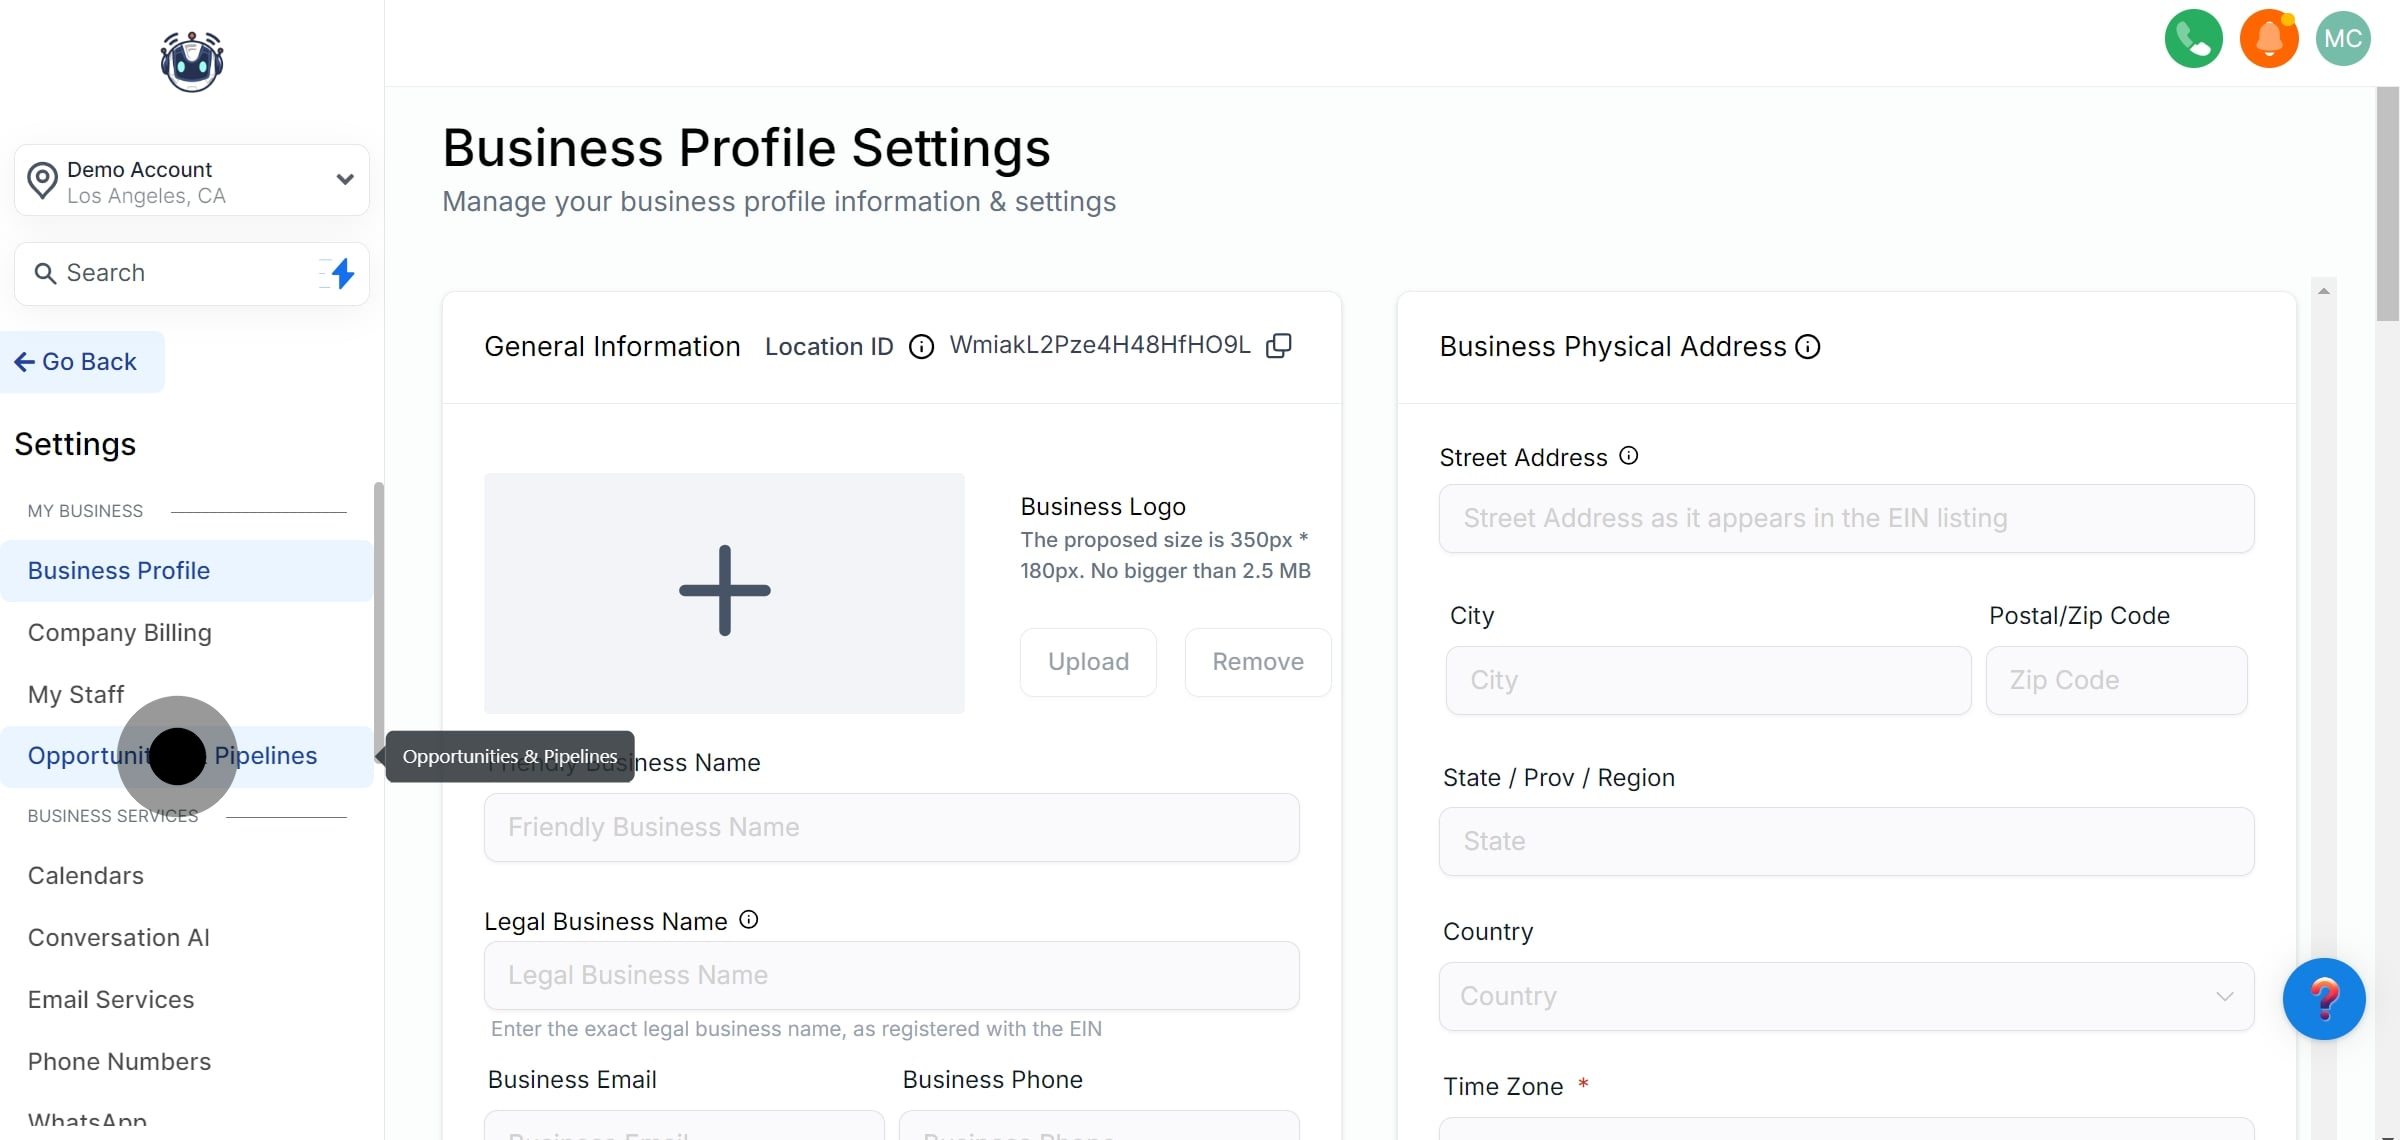
Task: Click the Location ID info icon
Action: (x=921, y=346)
